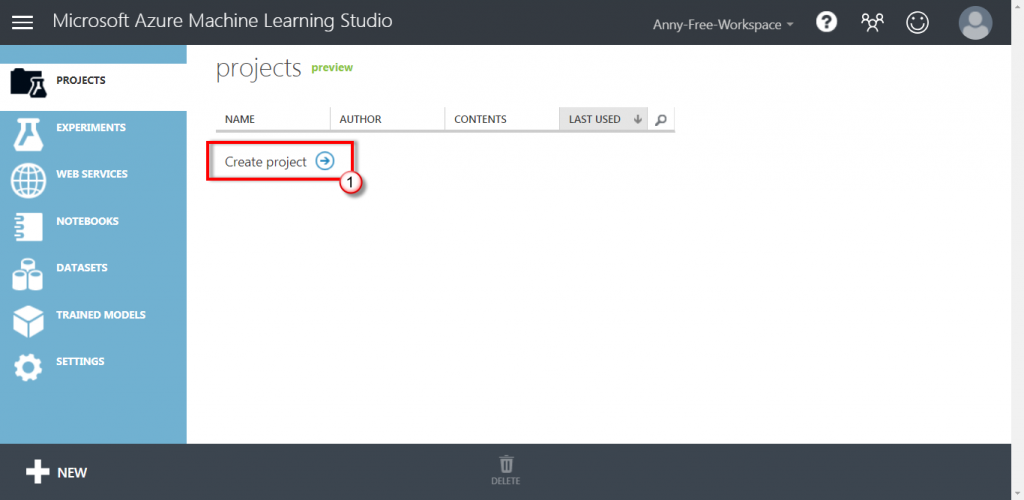
Task: Open the community people icon
Action: (872, 23)
